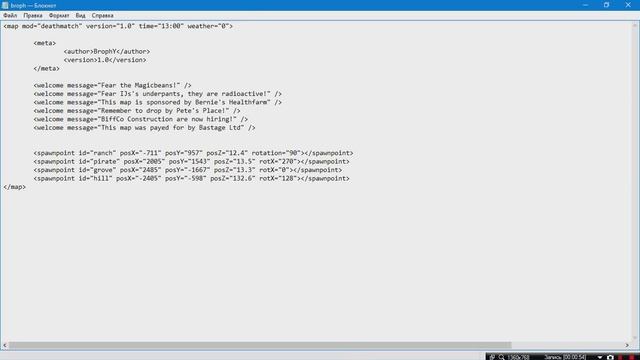The height and width of the screenshot is (360, 640).
Task: Click the spawnpoint id="hill" line
Action: (x=191, y=178)
